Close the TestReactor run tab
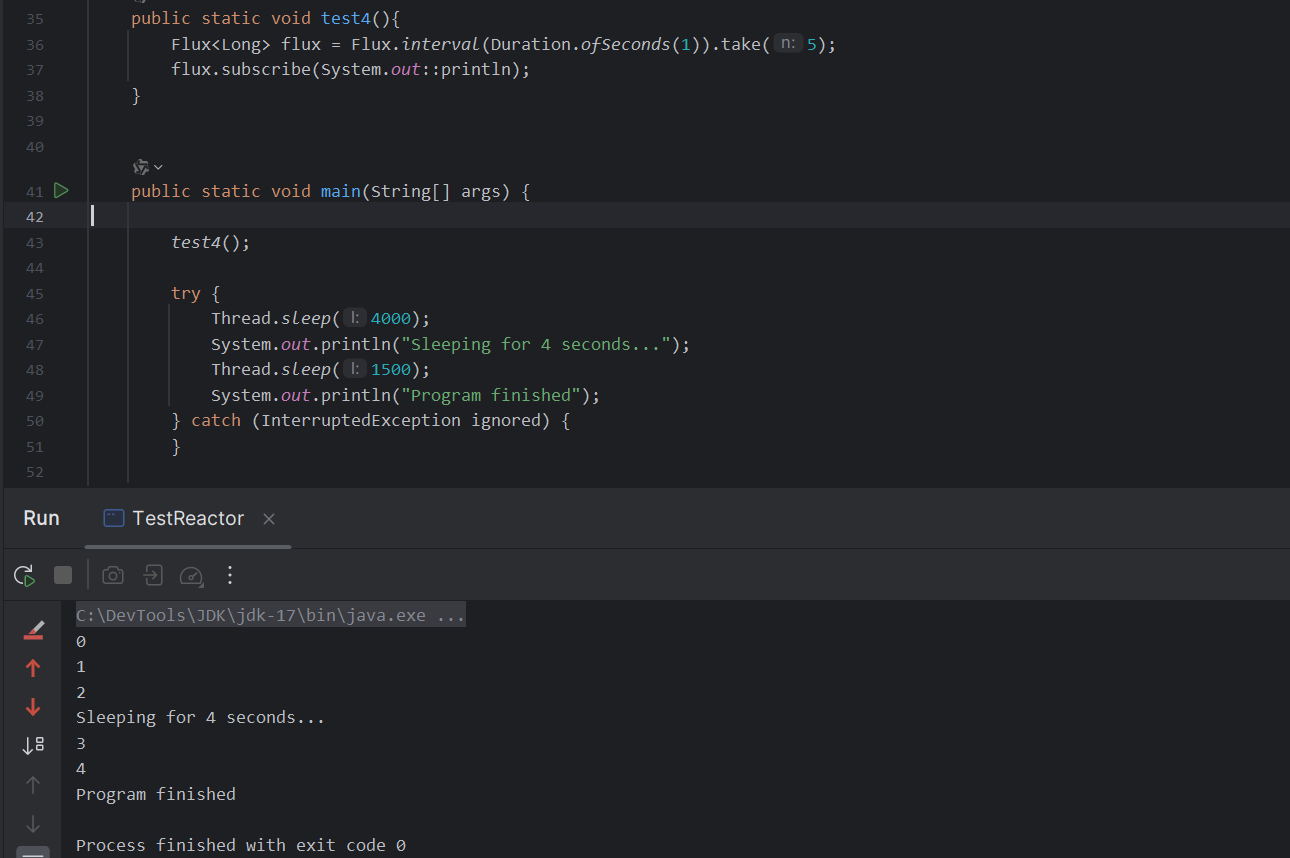The height and width of the screenshot is (858, 1290). coord(268,519)
